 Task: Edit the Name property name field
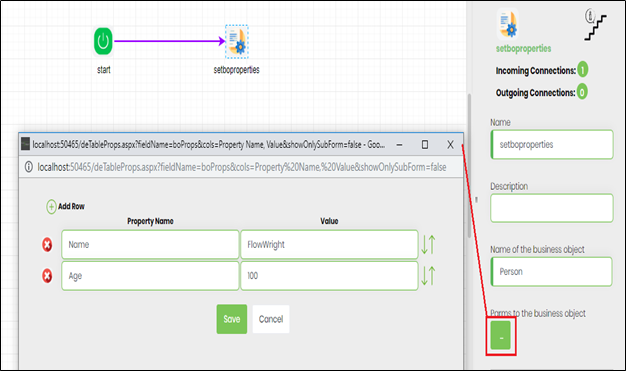[150, 244]
